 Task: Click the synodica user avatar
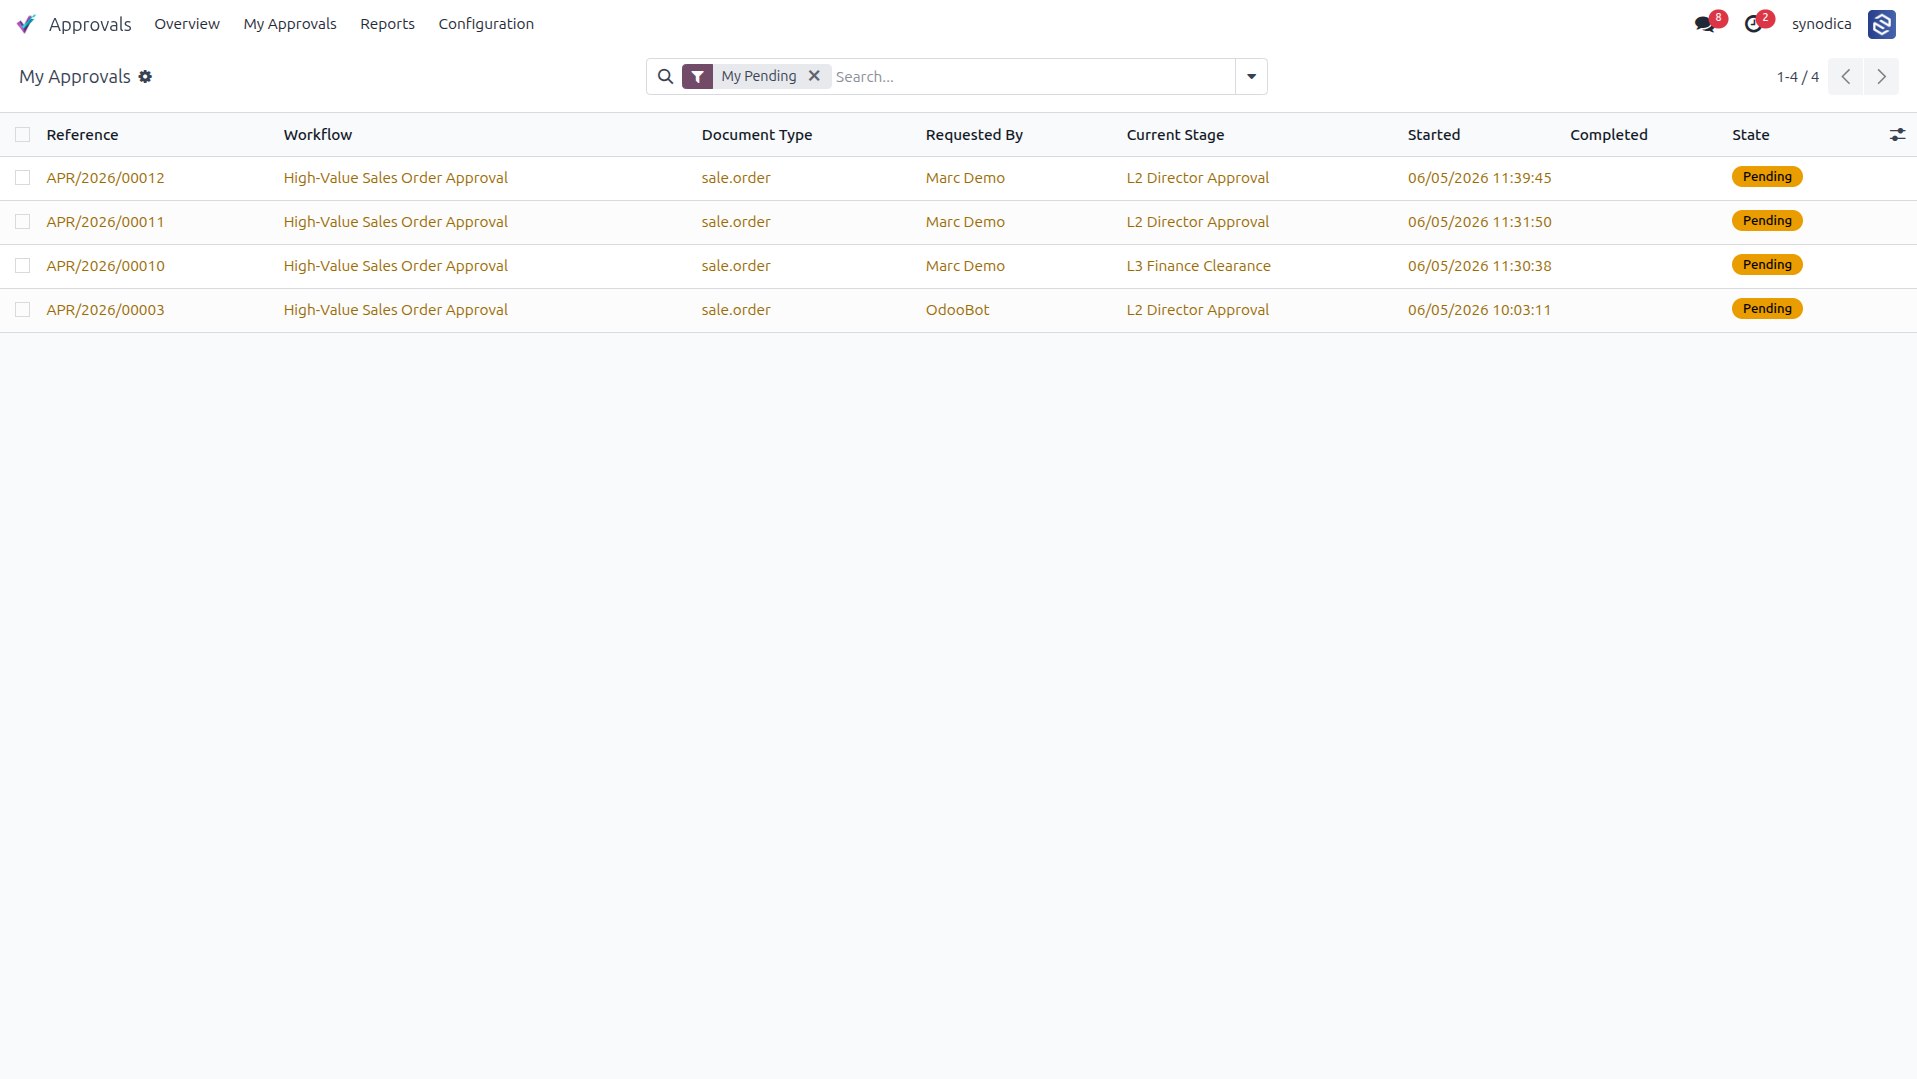(x=1882, y=24)
